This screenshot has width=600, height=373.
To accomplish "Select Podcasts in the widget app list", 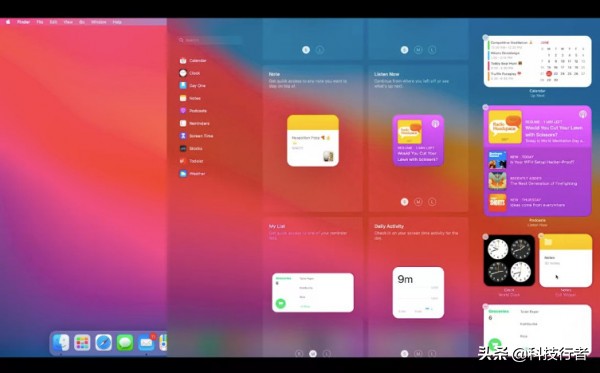I will [x=193, y=111].
